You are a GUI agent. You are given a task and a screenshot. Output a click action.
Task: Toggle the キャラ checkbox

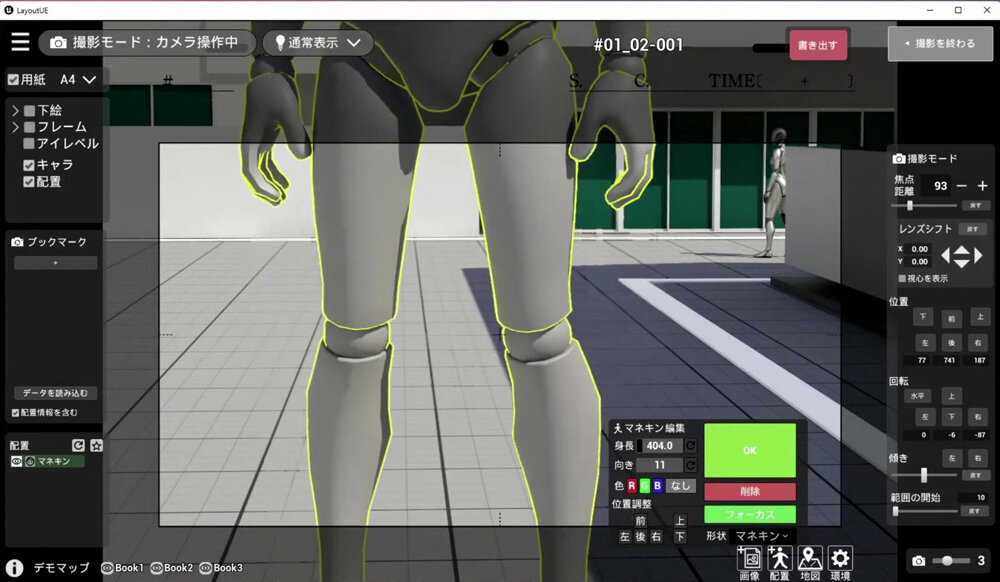pos(29,165)
